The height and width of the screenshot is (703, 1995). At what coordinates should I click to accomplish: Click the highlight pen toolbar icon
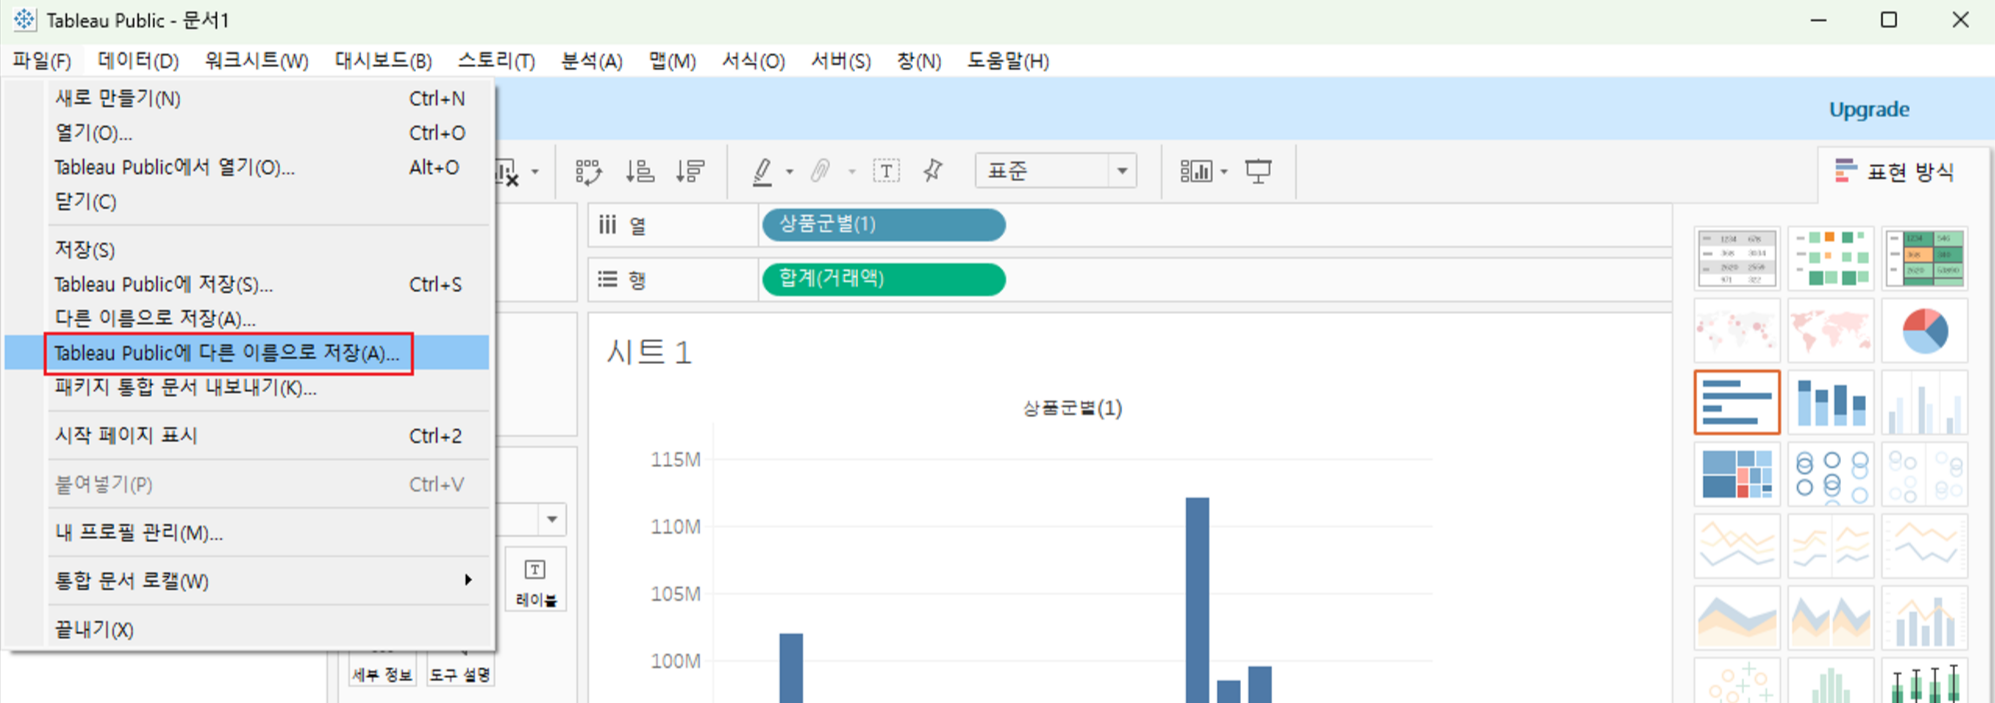[x=762, y=171]
